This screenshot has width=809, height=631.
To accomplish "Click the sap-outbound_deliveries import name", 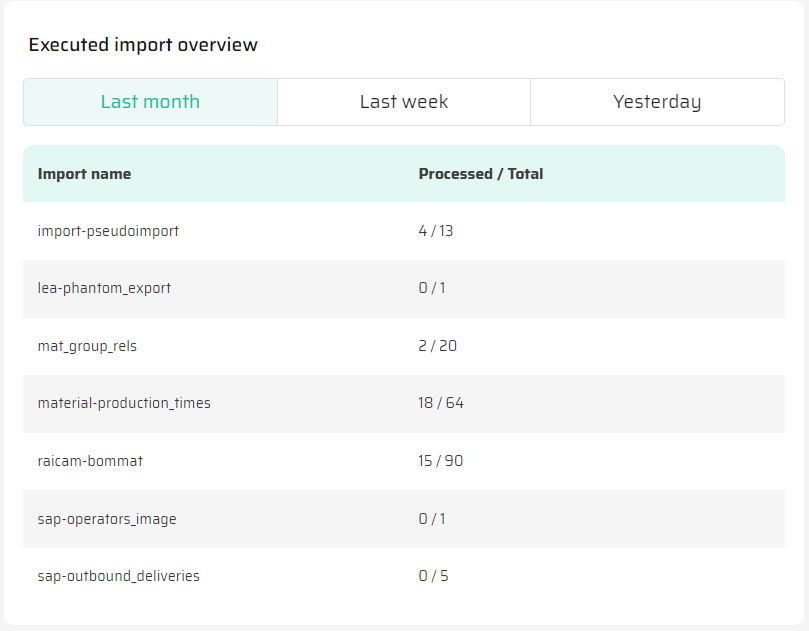I will pyautogui.click(x=118, y=576).
